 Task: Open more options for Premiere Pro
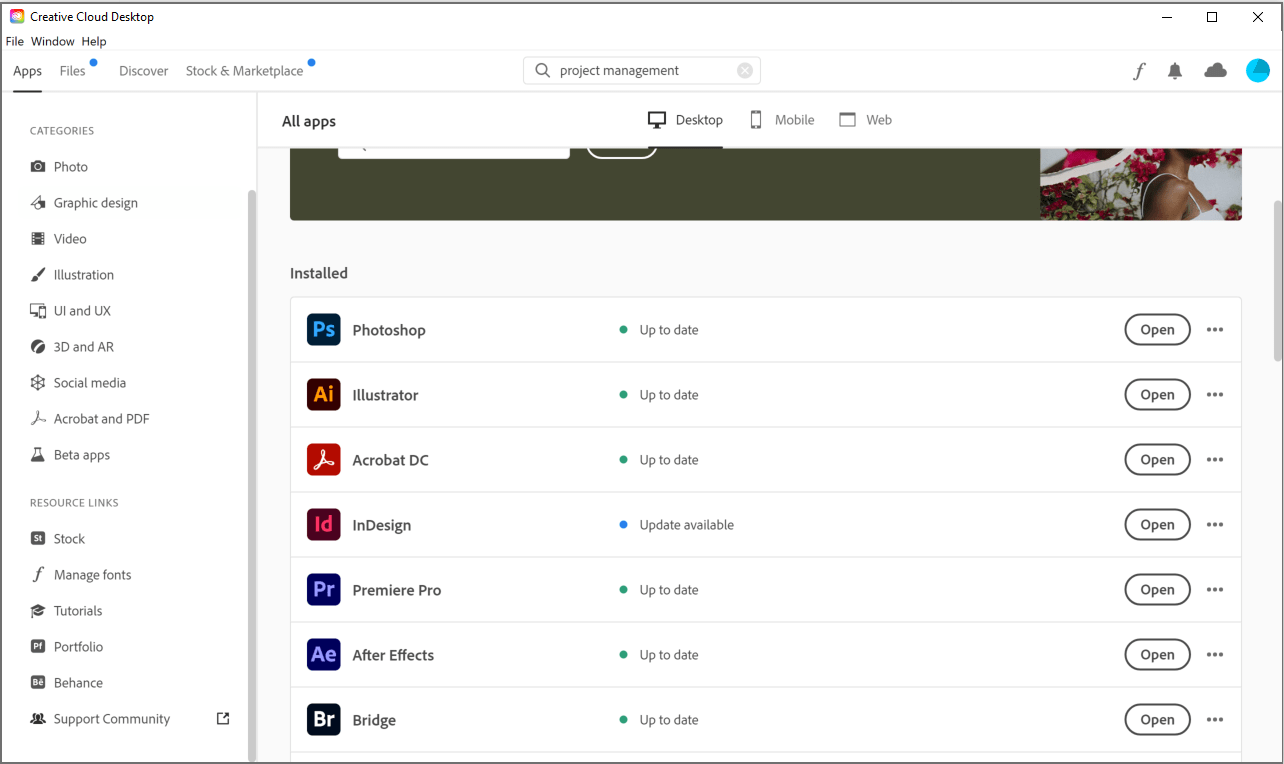tap(1215, 589)
